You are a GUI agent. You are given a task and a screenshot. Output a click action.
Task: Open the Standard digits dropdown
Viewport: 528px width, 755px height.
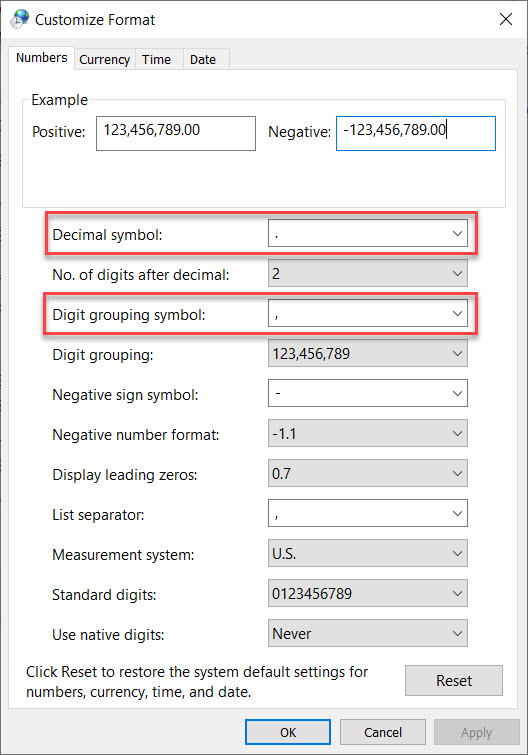368,593
